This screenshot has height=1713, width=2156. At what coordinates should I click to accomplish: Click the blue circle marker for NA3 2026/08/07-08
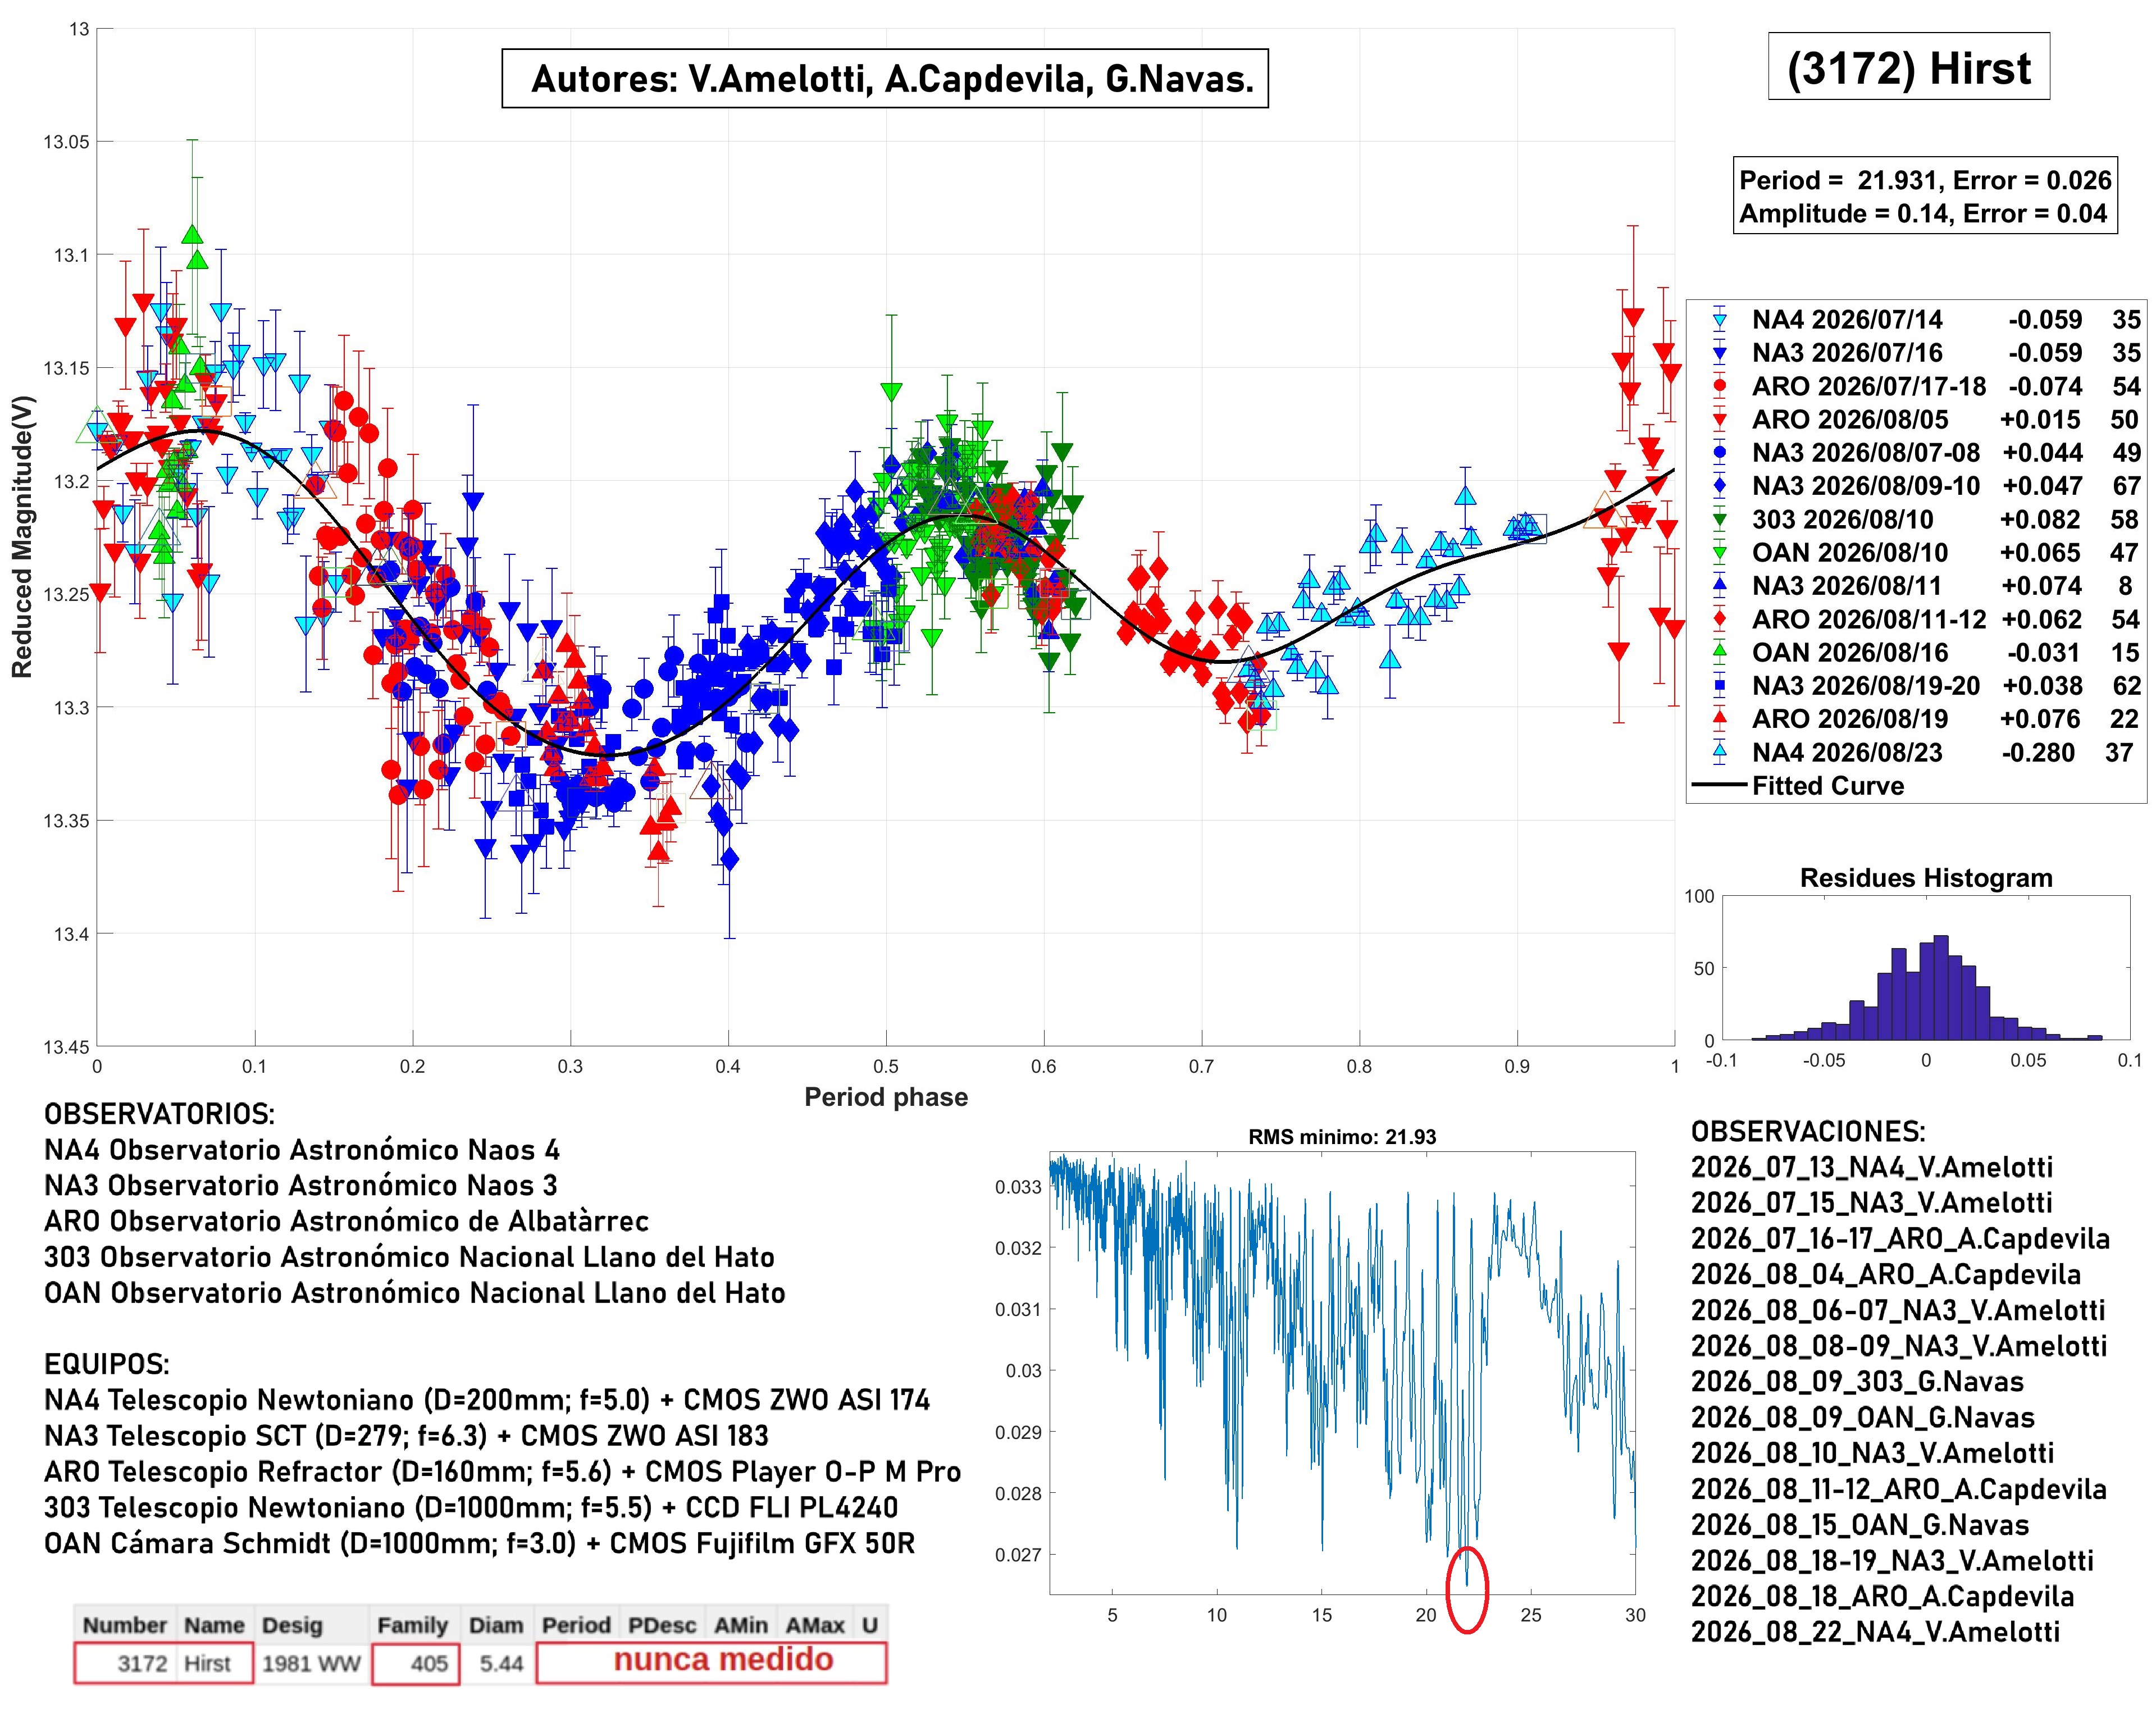pos(1720,453)
